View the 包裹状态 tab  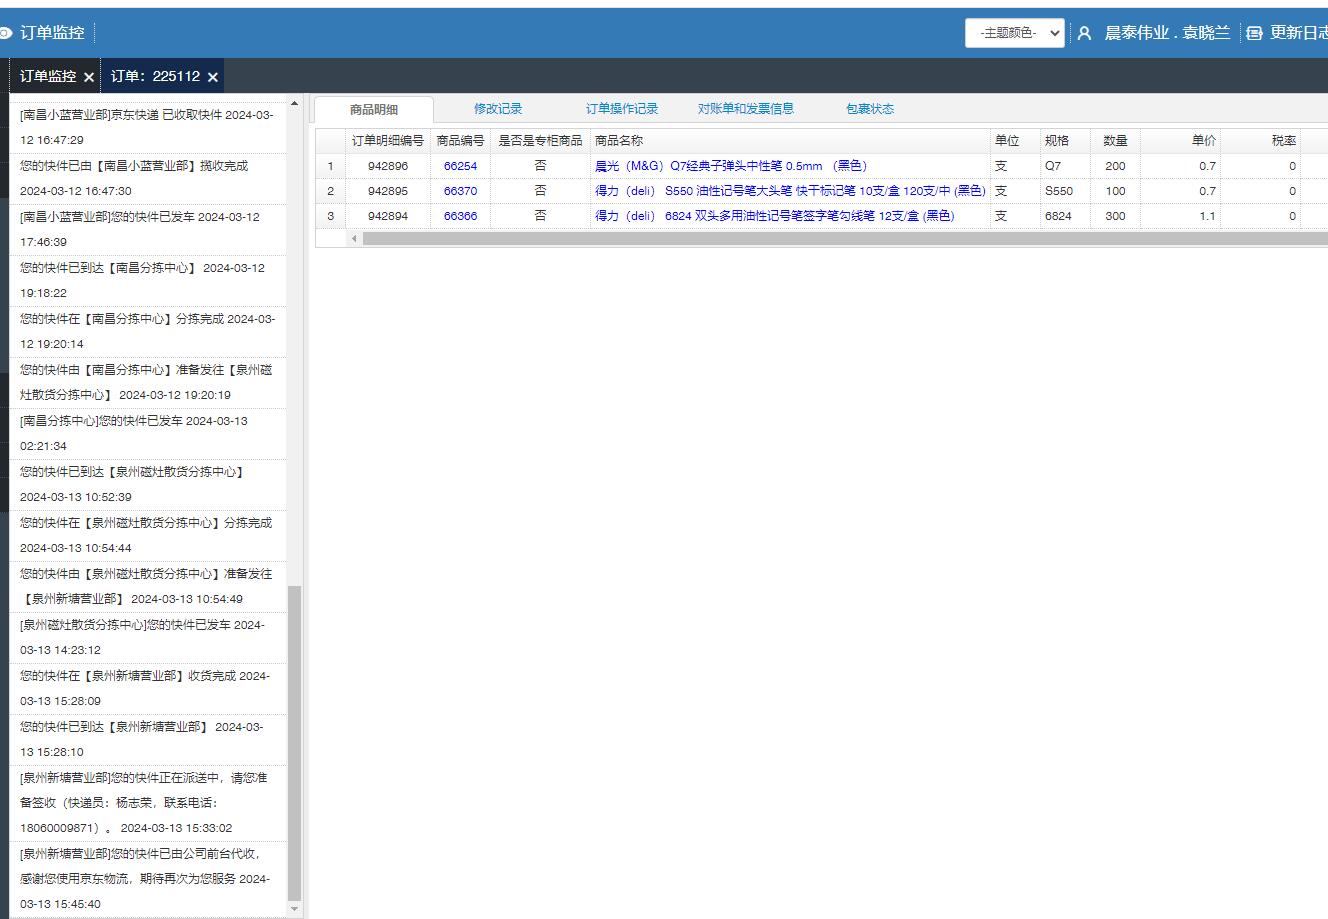[870, 109]
